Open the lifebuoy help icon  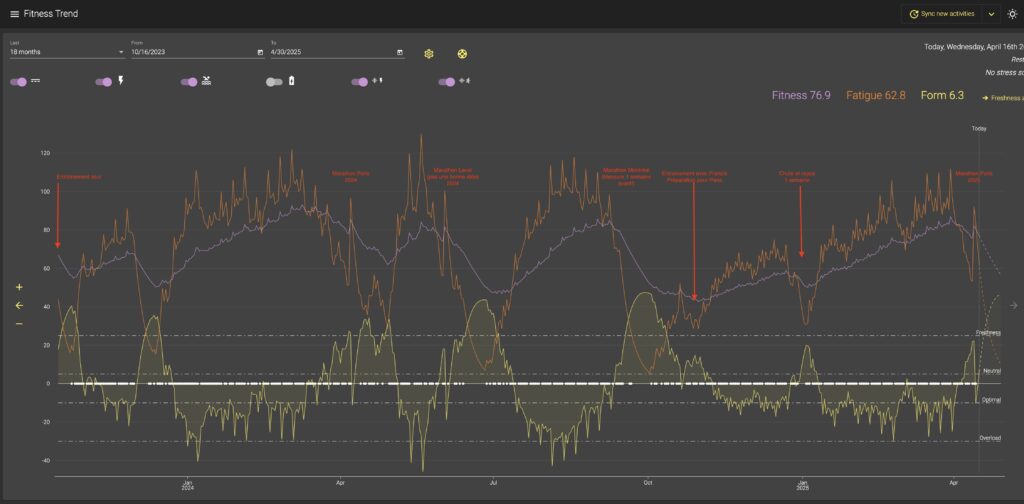pyautogui.click(x=462, y=54)
